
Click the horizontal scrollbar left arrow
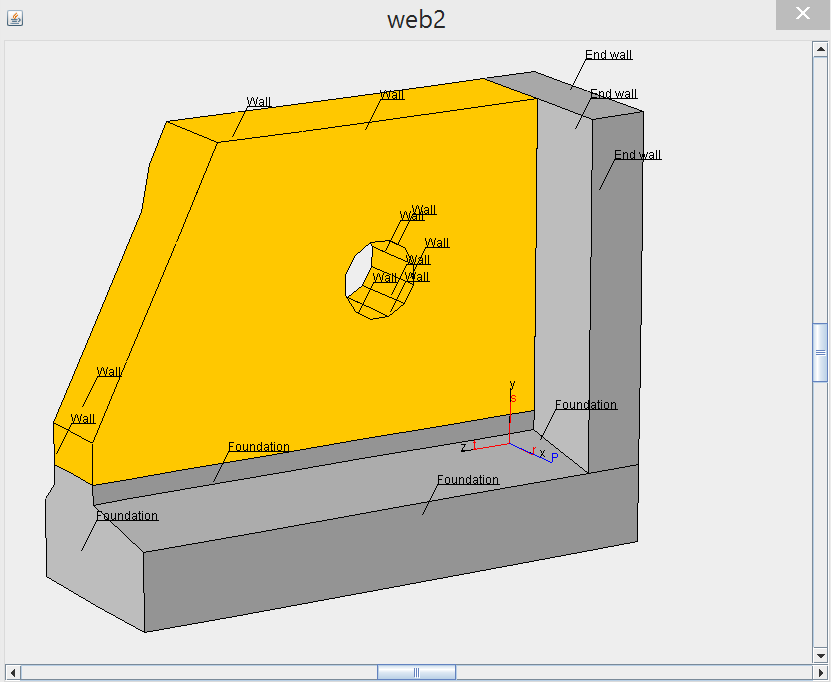pyautogui.click(x=13, y=672)
